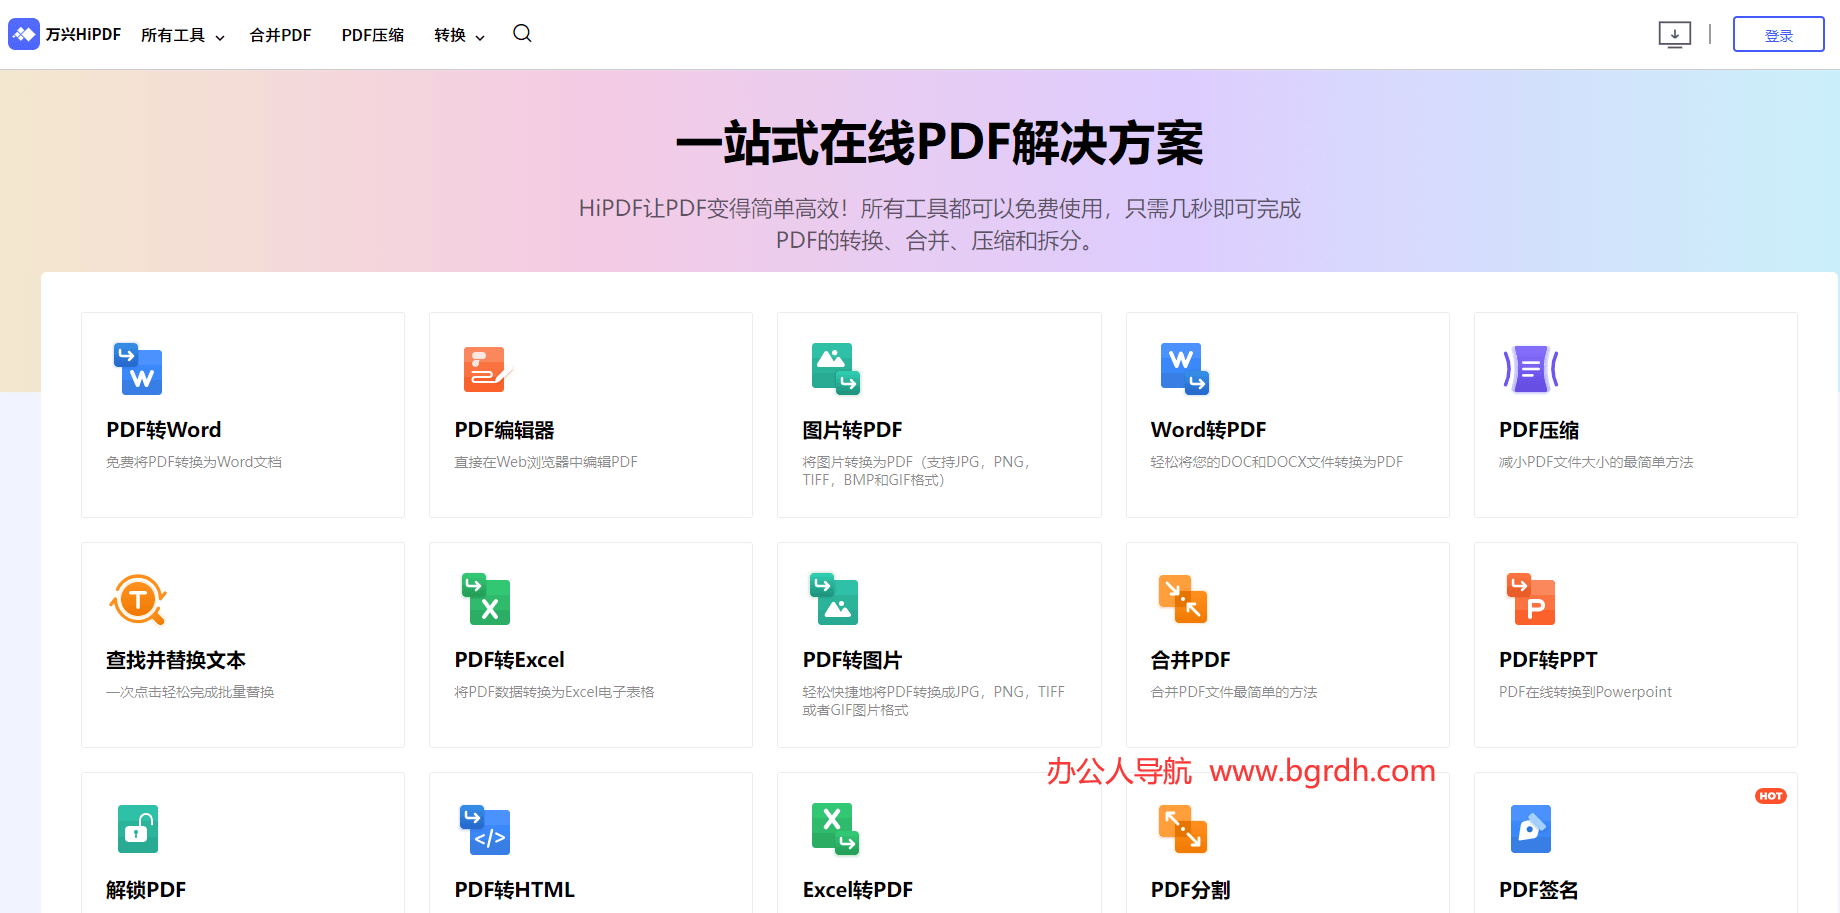Viewport: 1840px width, 913px height.
Task: Click the Word转PDF card icon
Action: 1185,369
